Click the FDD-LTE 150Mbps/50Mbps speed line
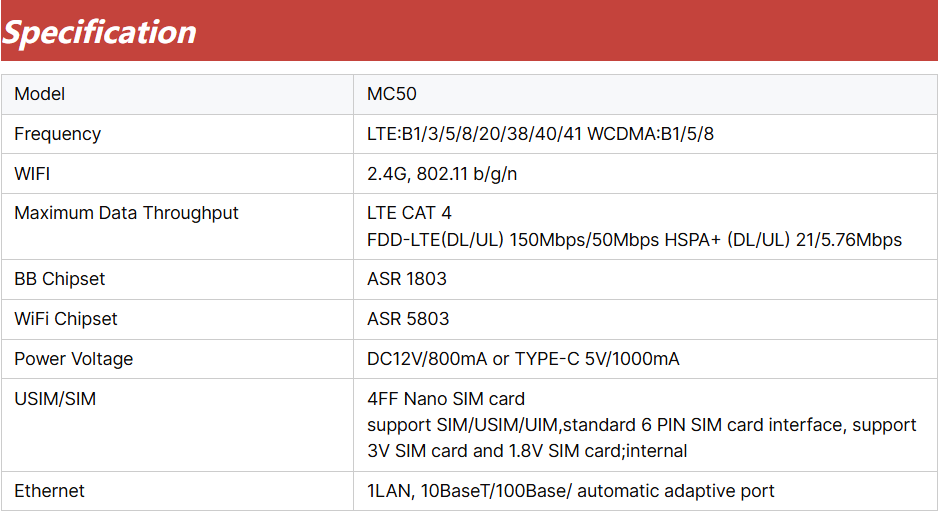The height and width of the screenshot is (514, 940). click(x=634, y=240)
